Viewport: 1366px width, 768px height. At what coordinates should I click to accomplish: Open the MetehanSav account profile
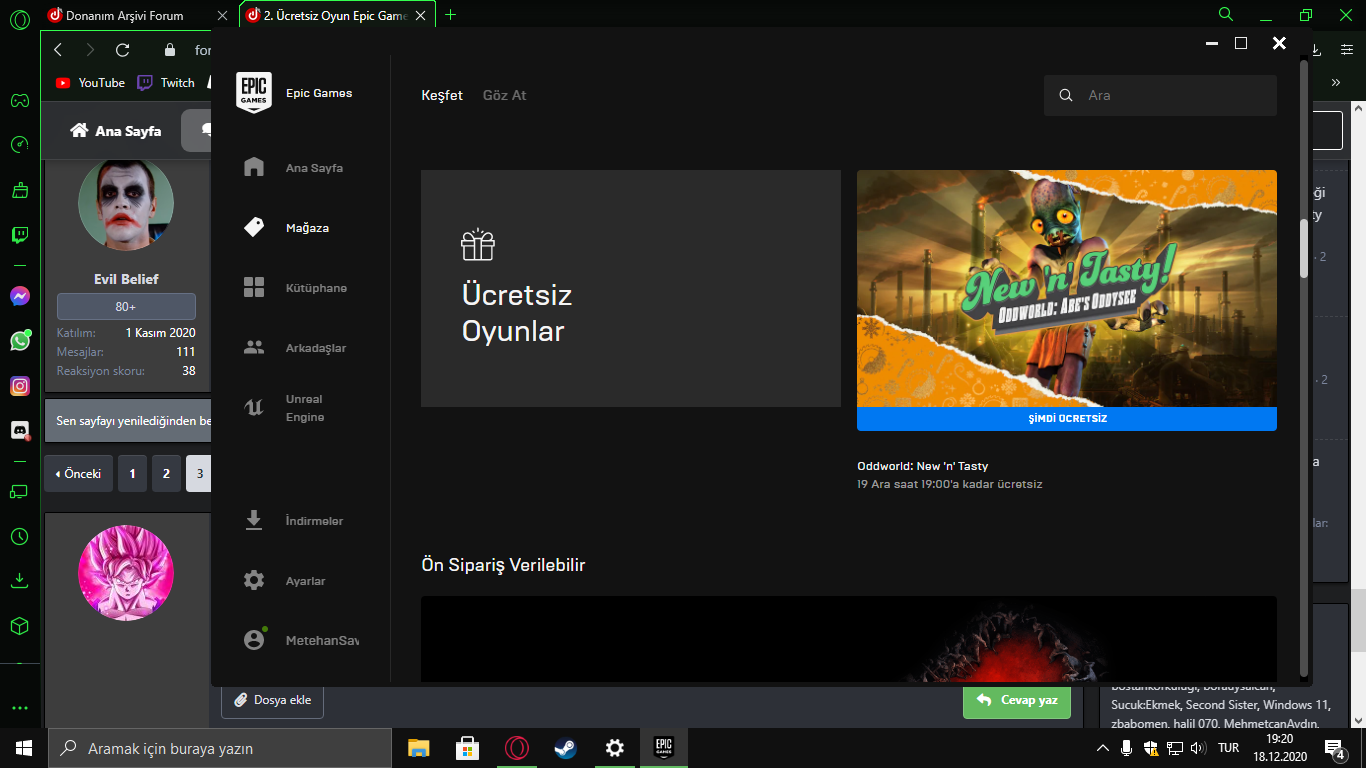pyautogui.click(x=300, y=640)
